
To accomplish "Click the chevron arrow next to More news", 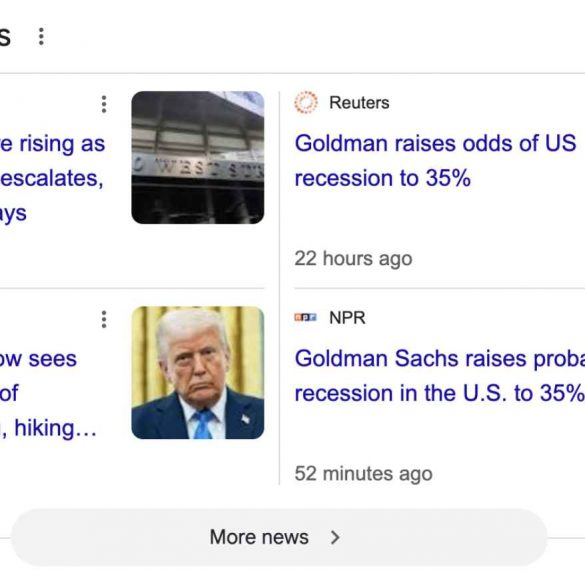I will tap(335, 537).
